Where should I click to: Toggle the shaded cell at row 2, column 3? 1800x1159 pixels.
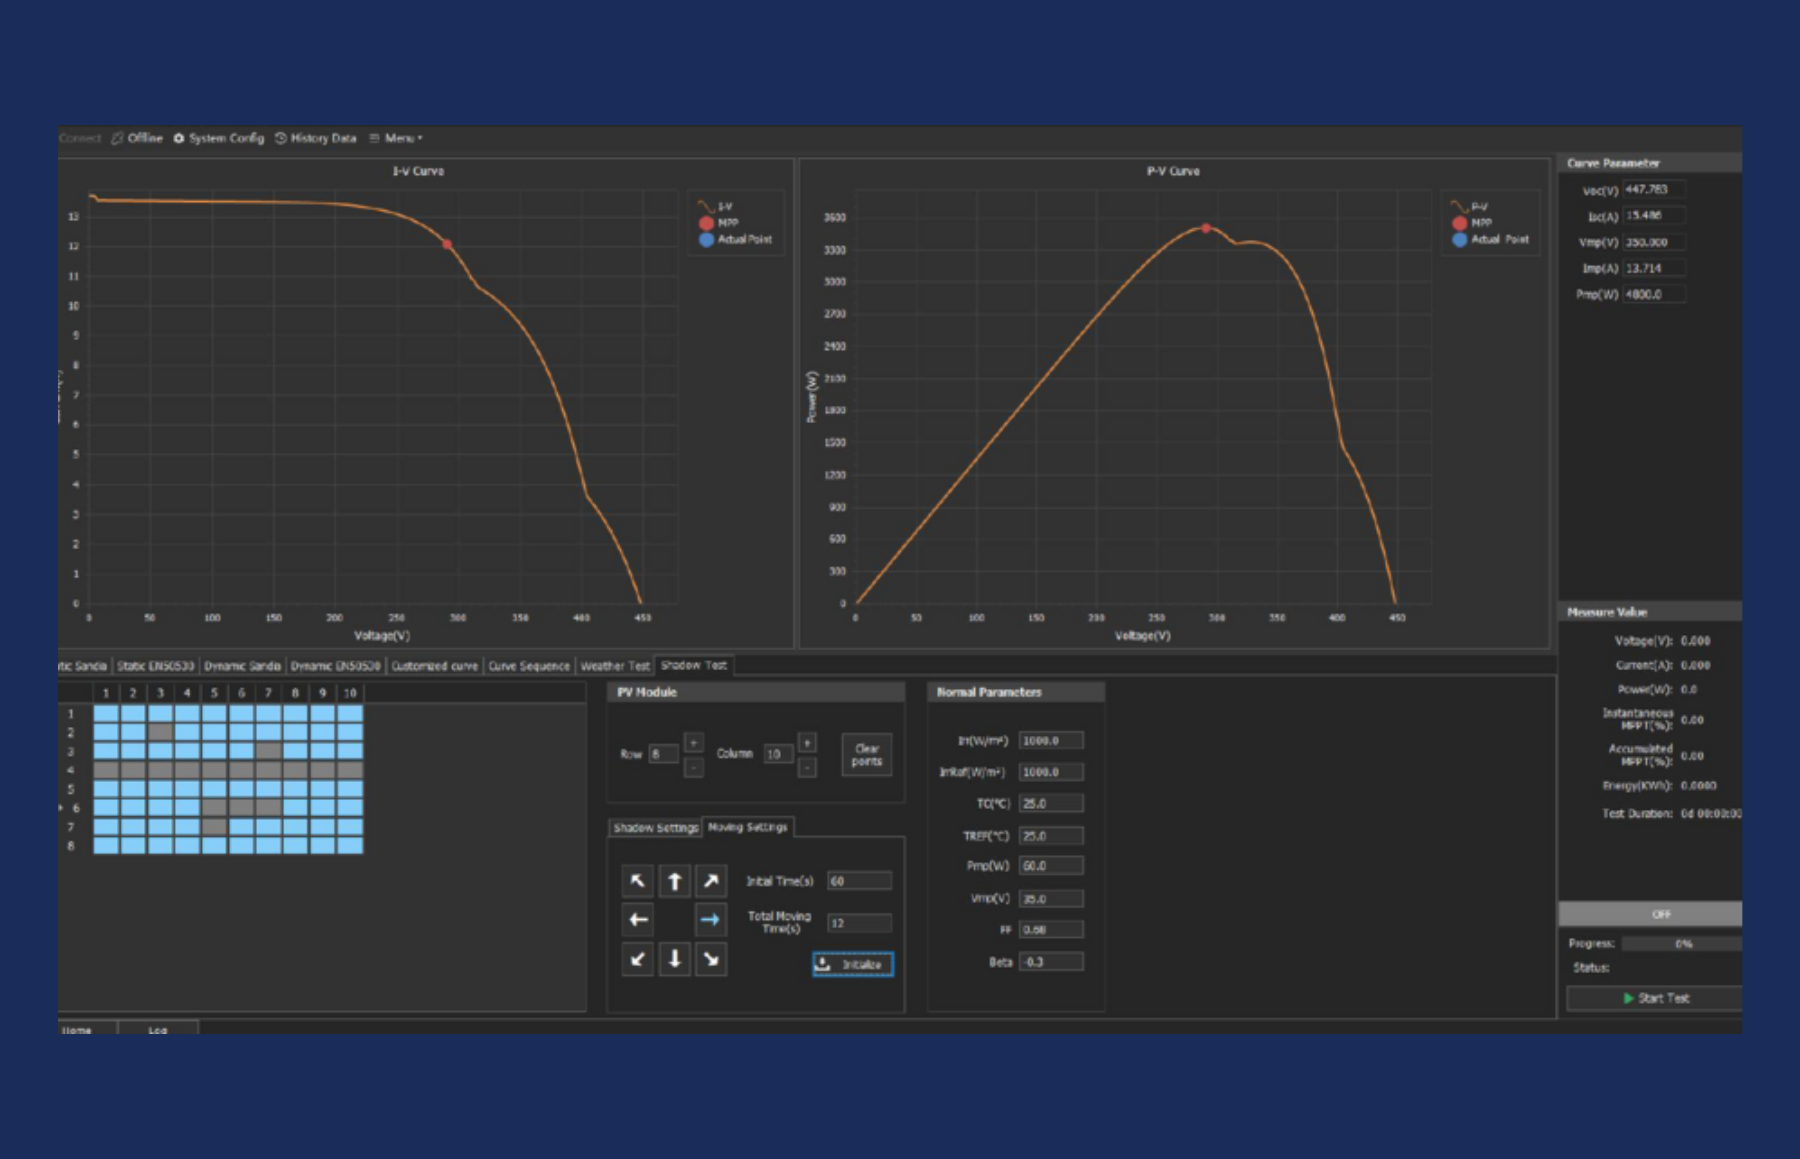coord(160,732)
